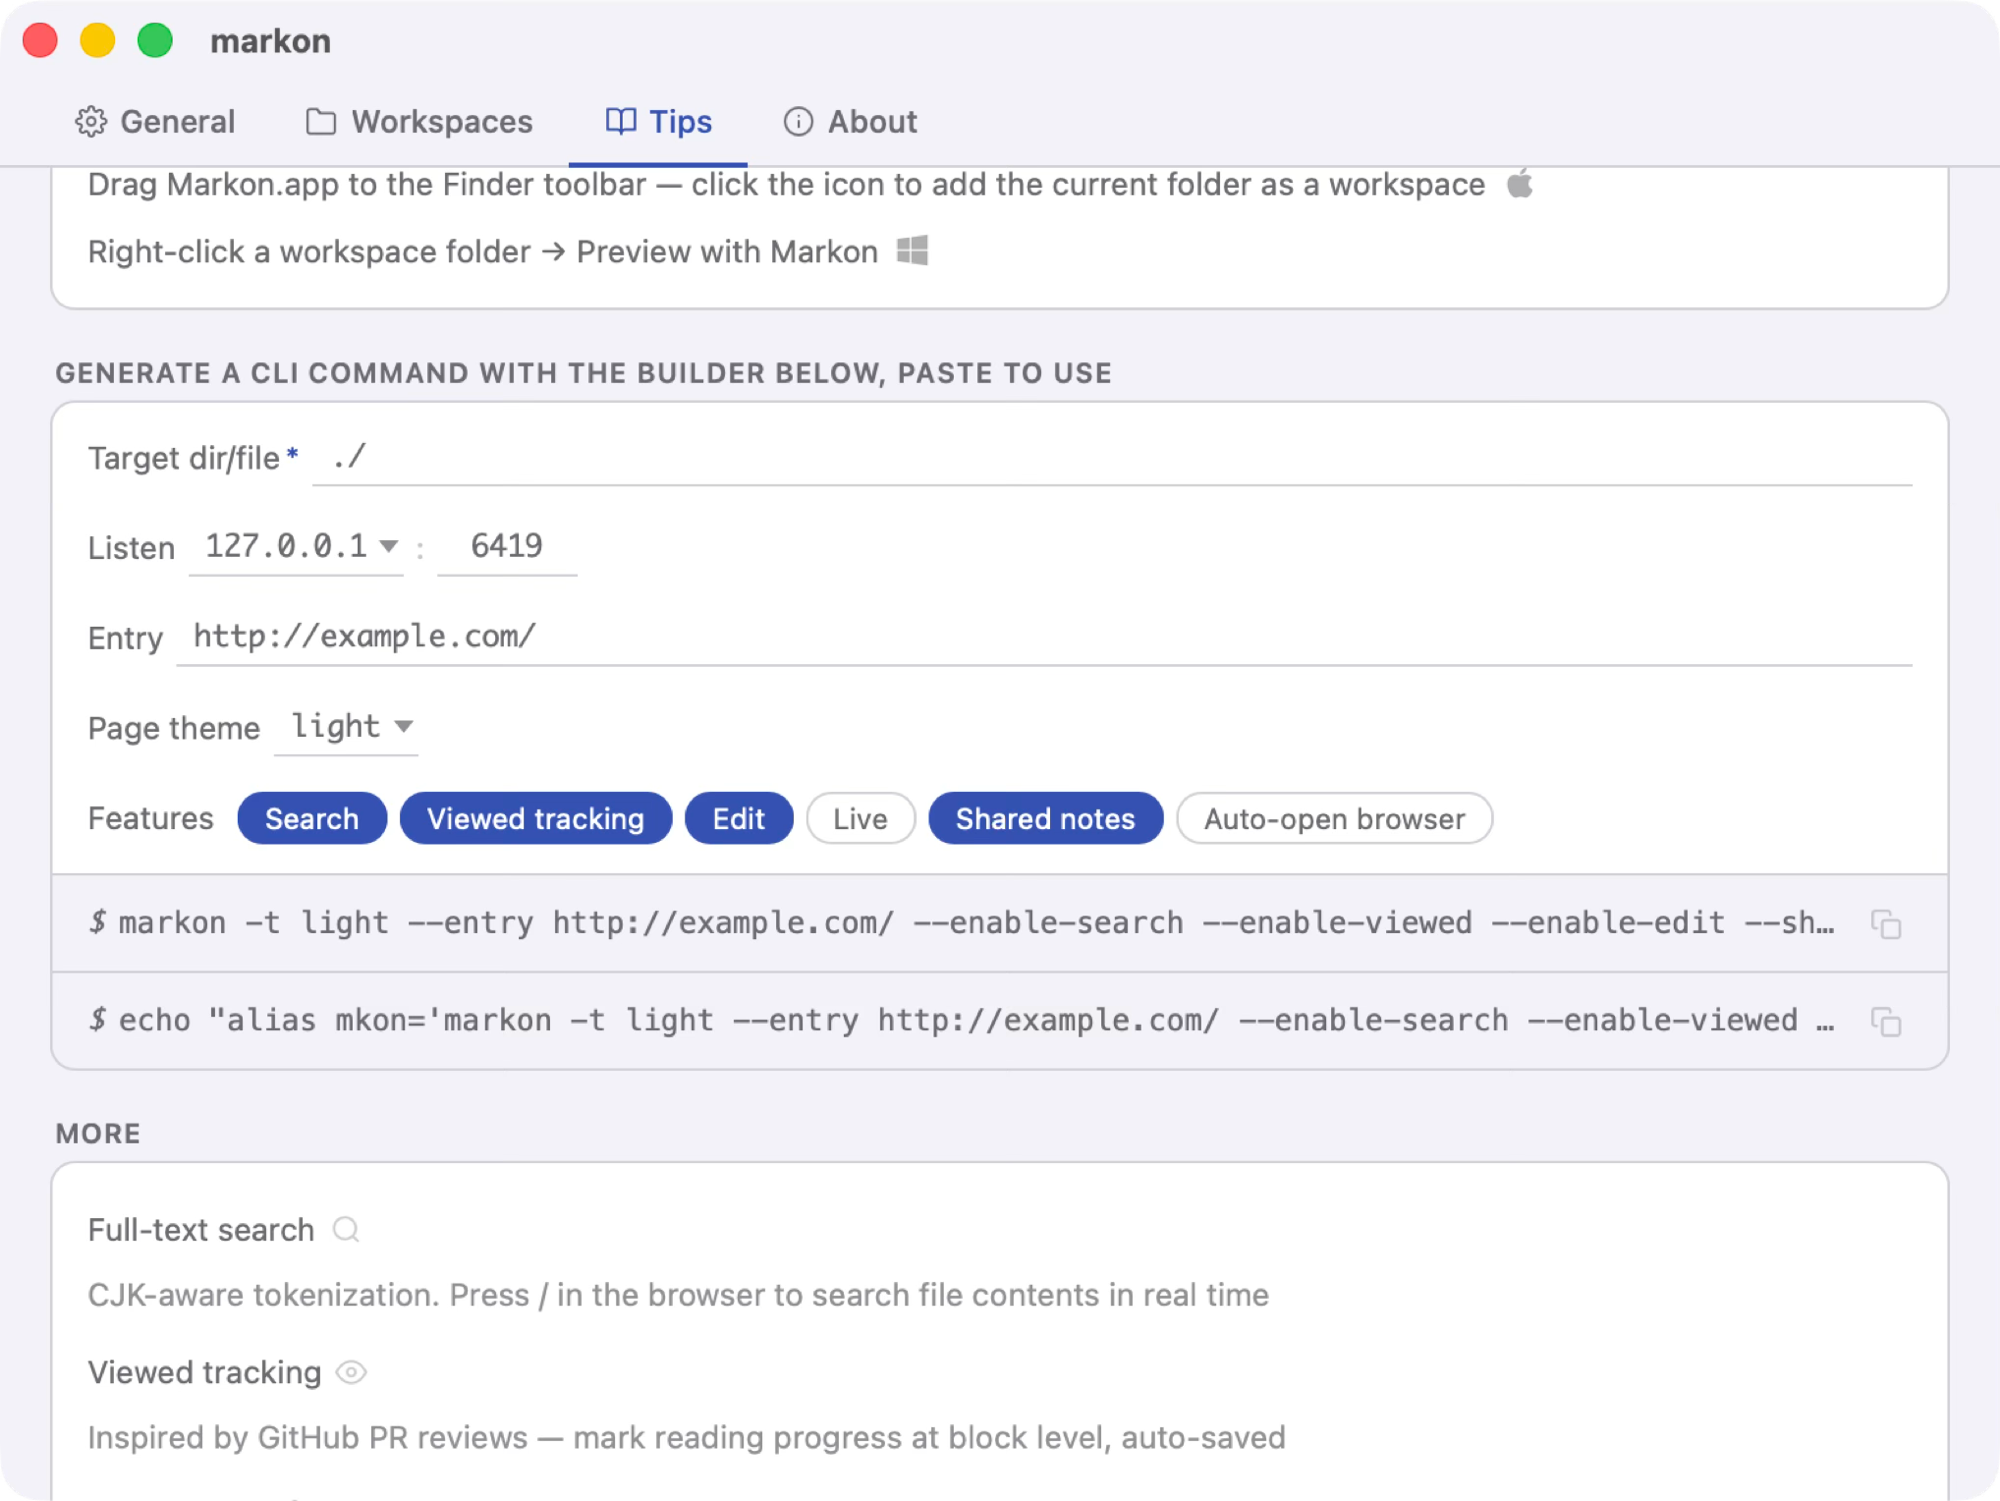Click the 'Entry' label
The width and height of the screenshot is (2000, 1501).
tap(126, 638)
